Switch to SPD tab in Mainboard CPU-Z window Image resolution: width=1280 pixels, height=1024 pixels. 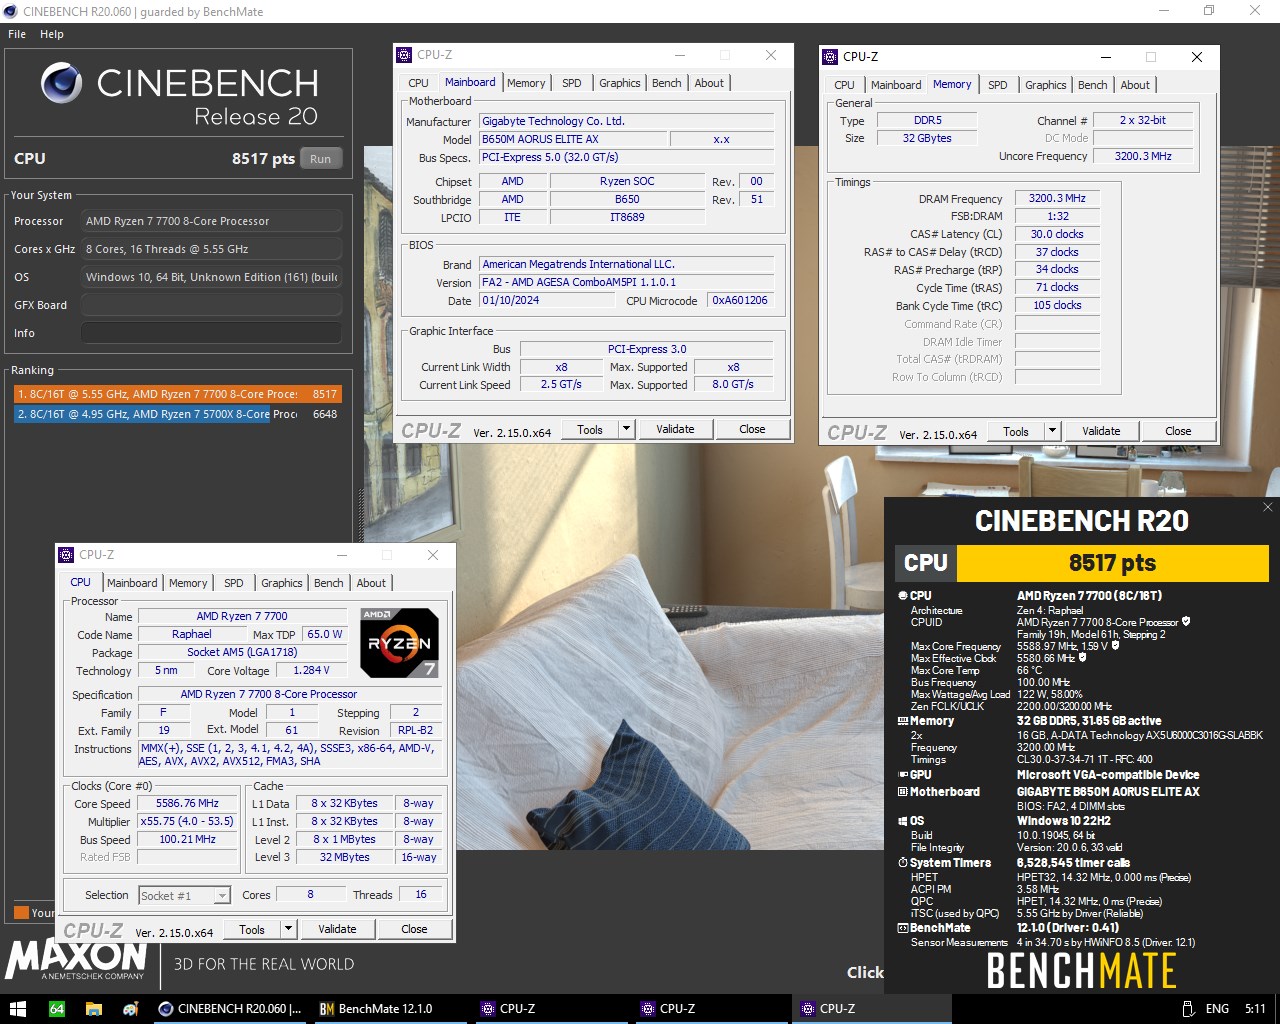coord(572,83)
